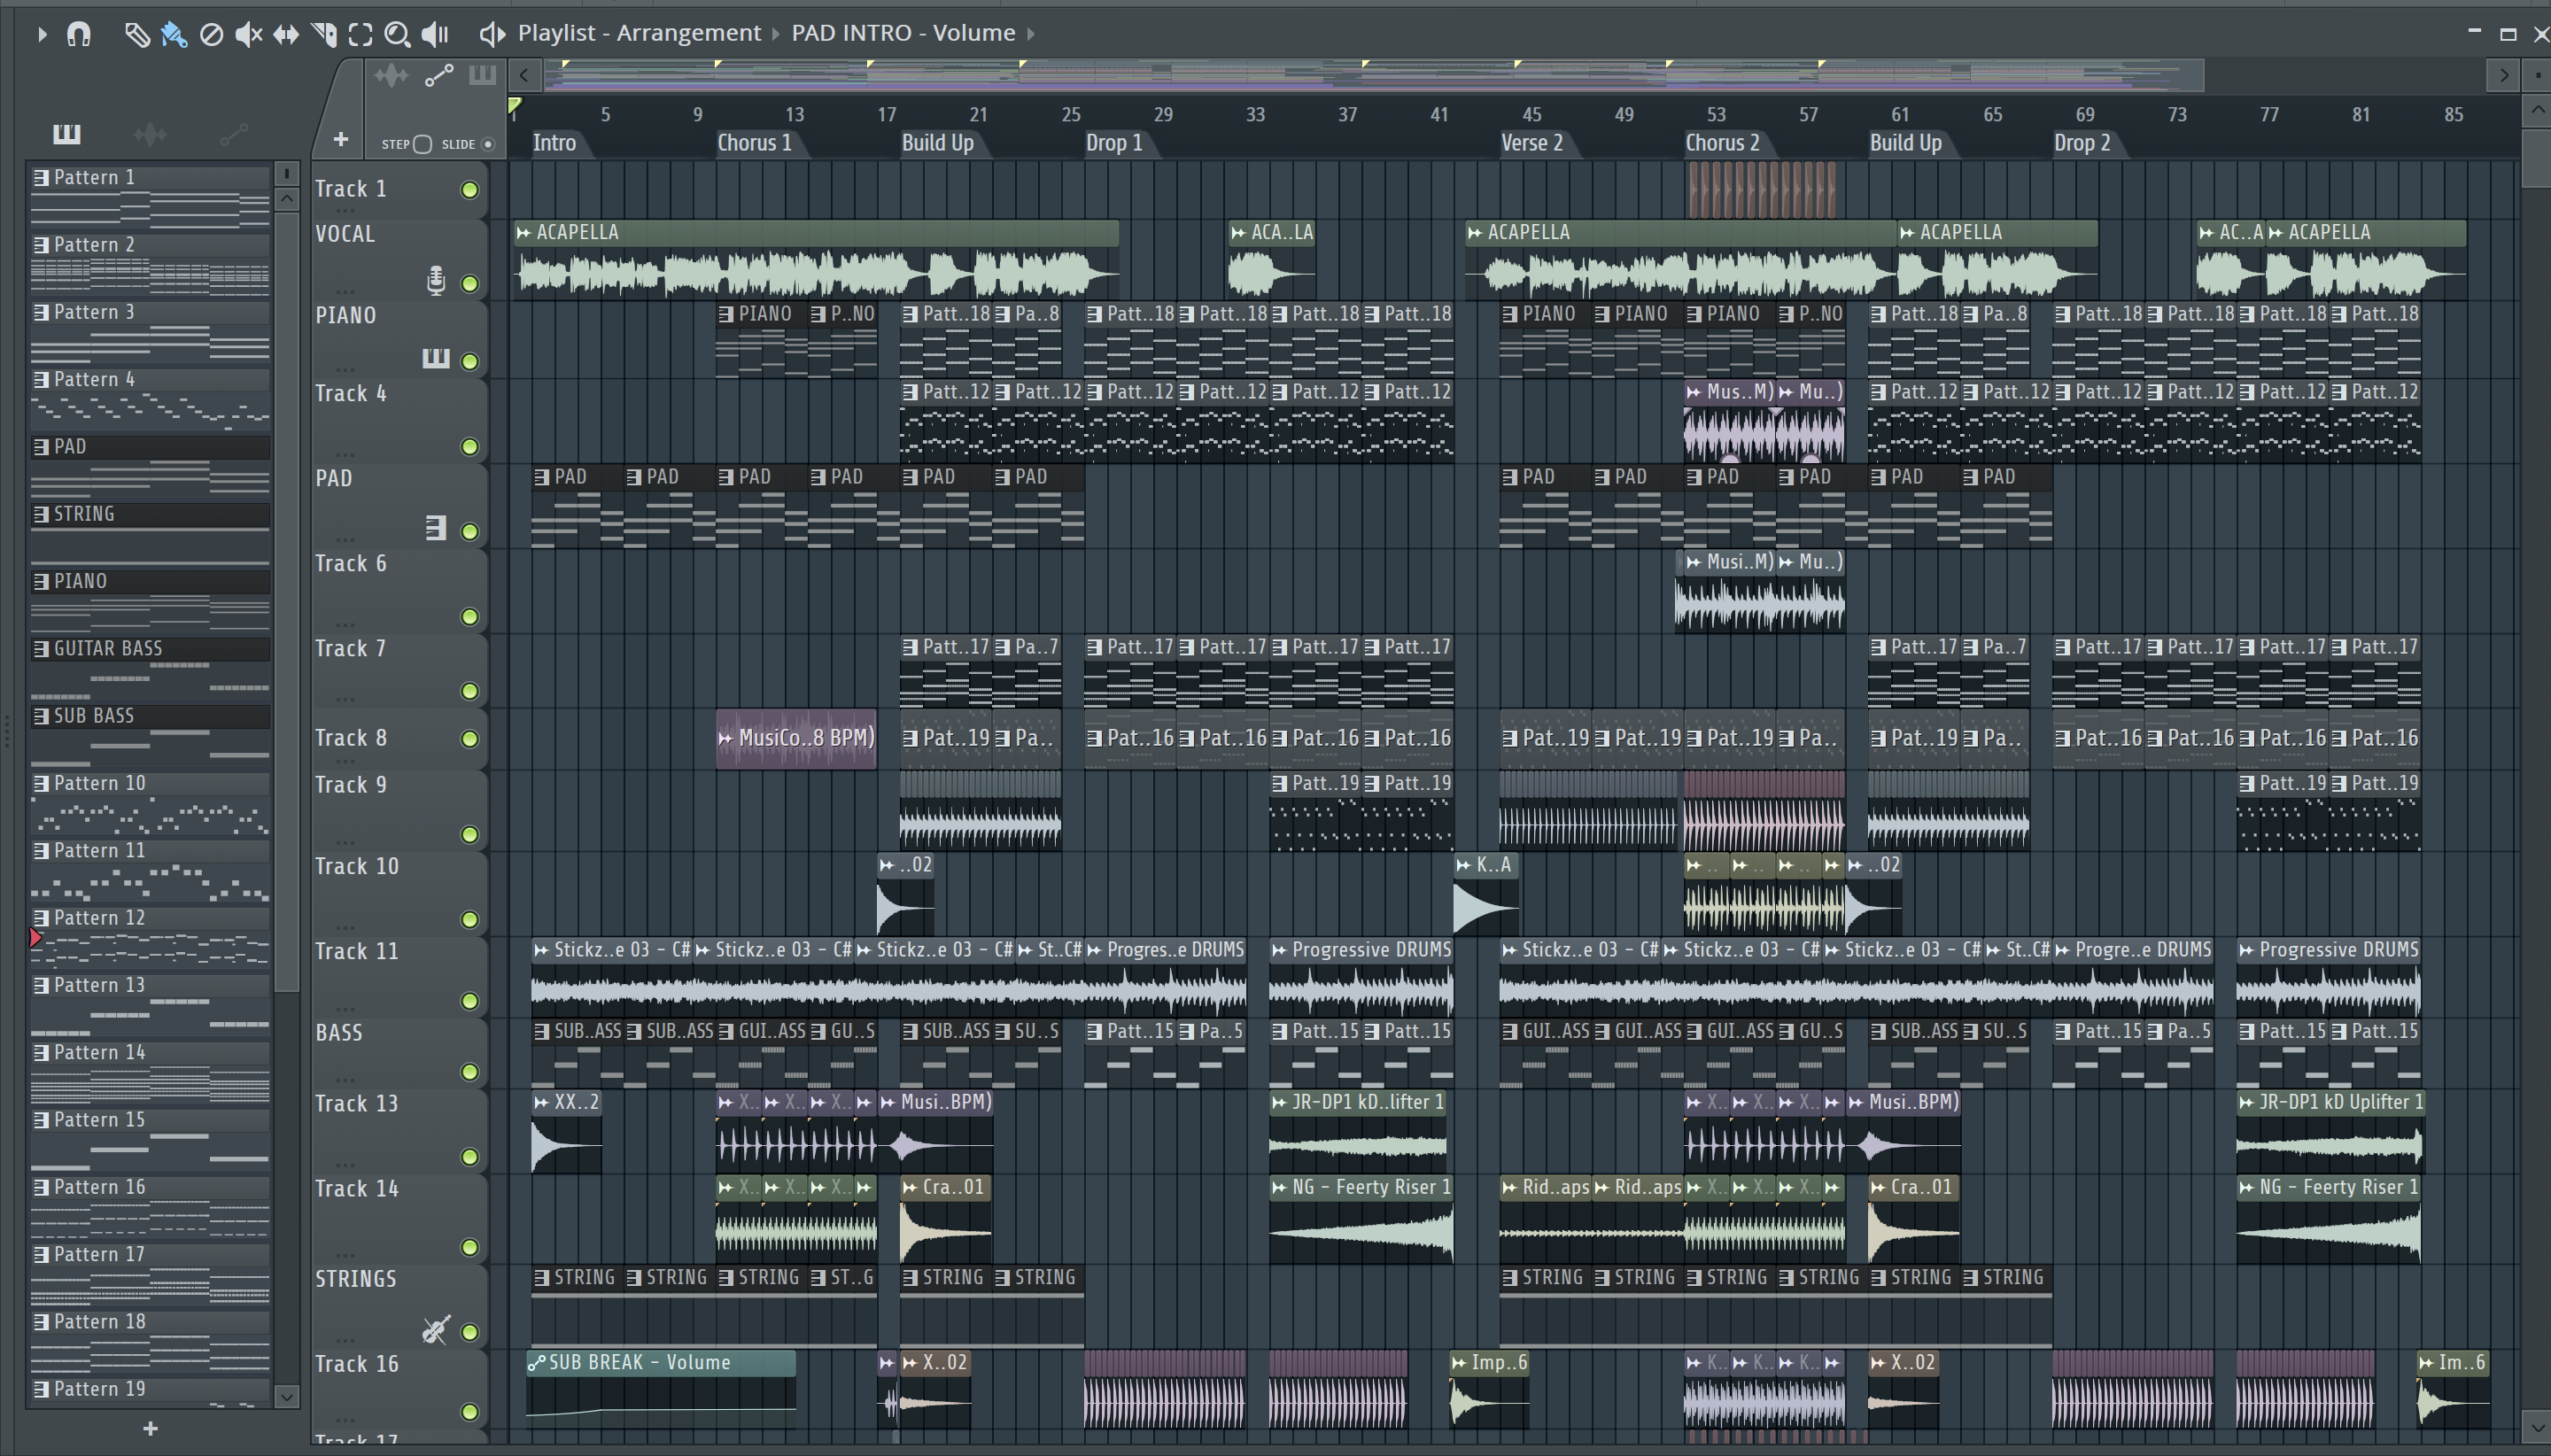Jump to the Drop 1 marker
This screenshot has height=1456, width=2551.
click(x=1113, y=143)
